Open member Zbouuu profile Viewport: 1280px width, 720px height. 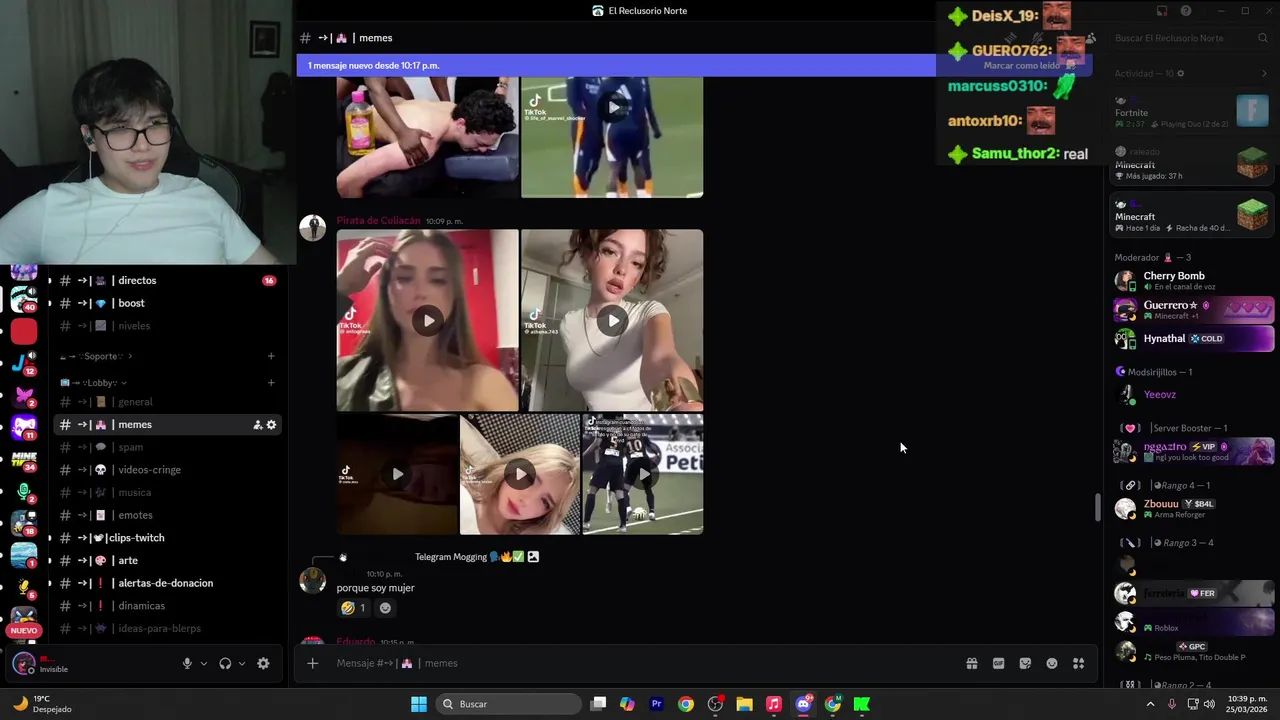(x=1192, y=508)
